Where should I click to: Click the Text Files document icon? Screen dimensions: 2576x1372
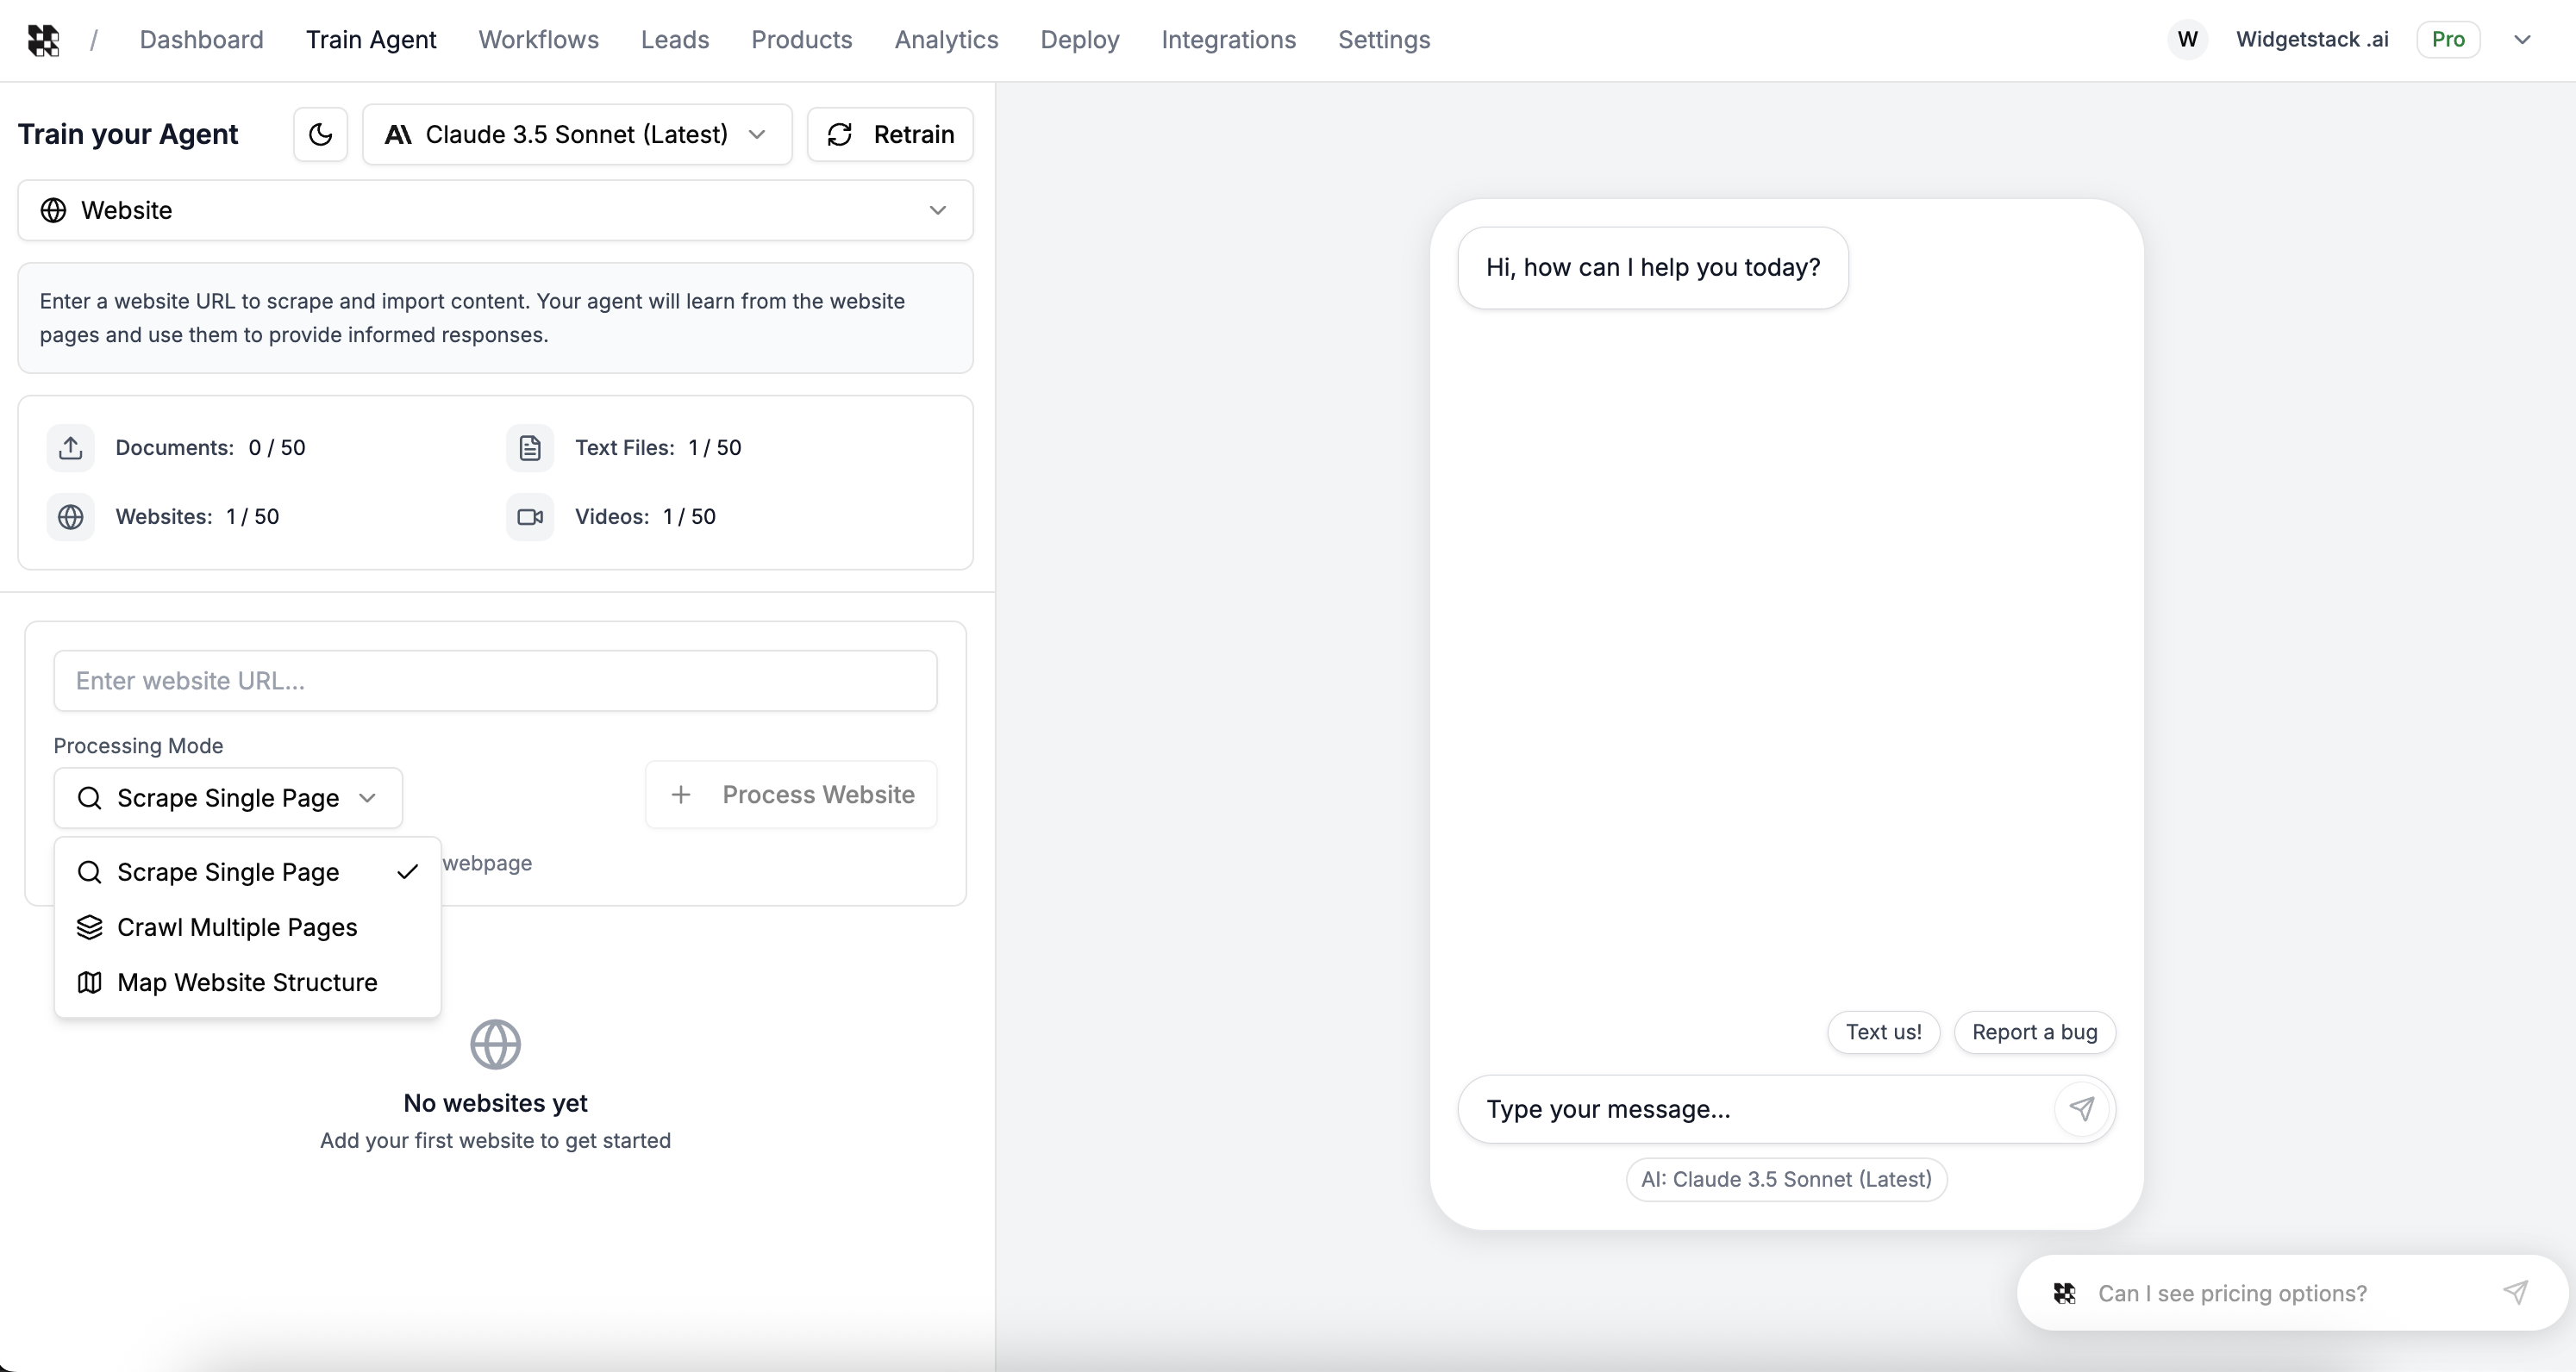pos(529,448)
